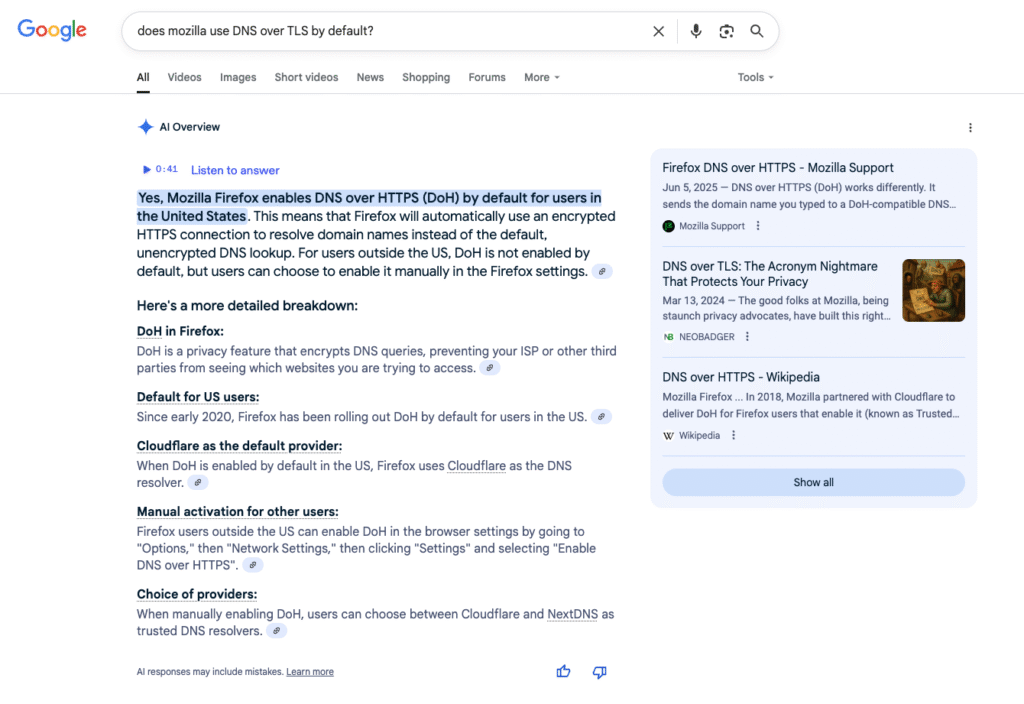The image size is (1024, 704).
Task: Click the Default for US users heading
Action: (x=198, y=397)
